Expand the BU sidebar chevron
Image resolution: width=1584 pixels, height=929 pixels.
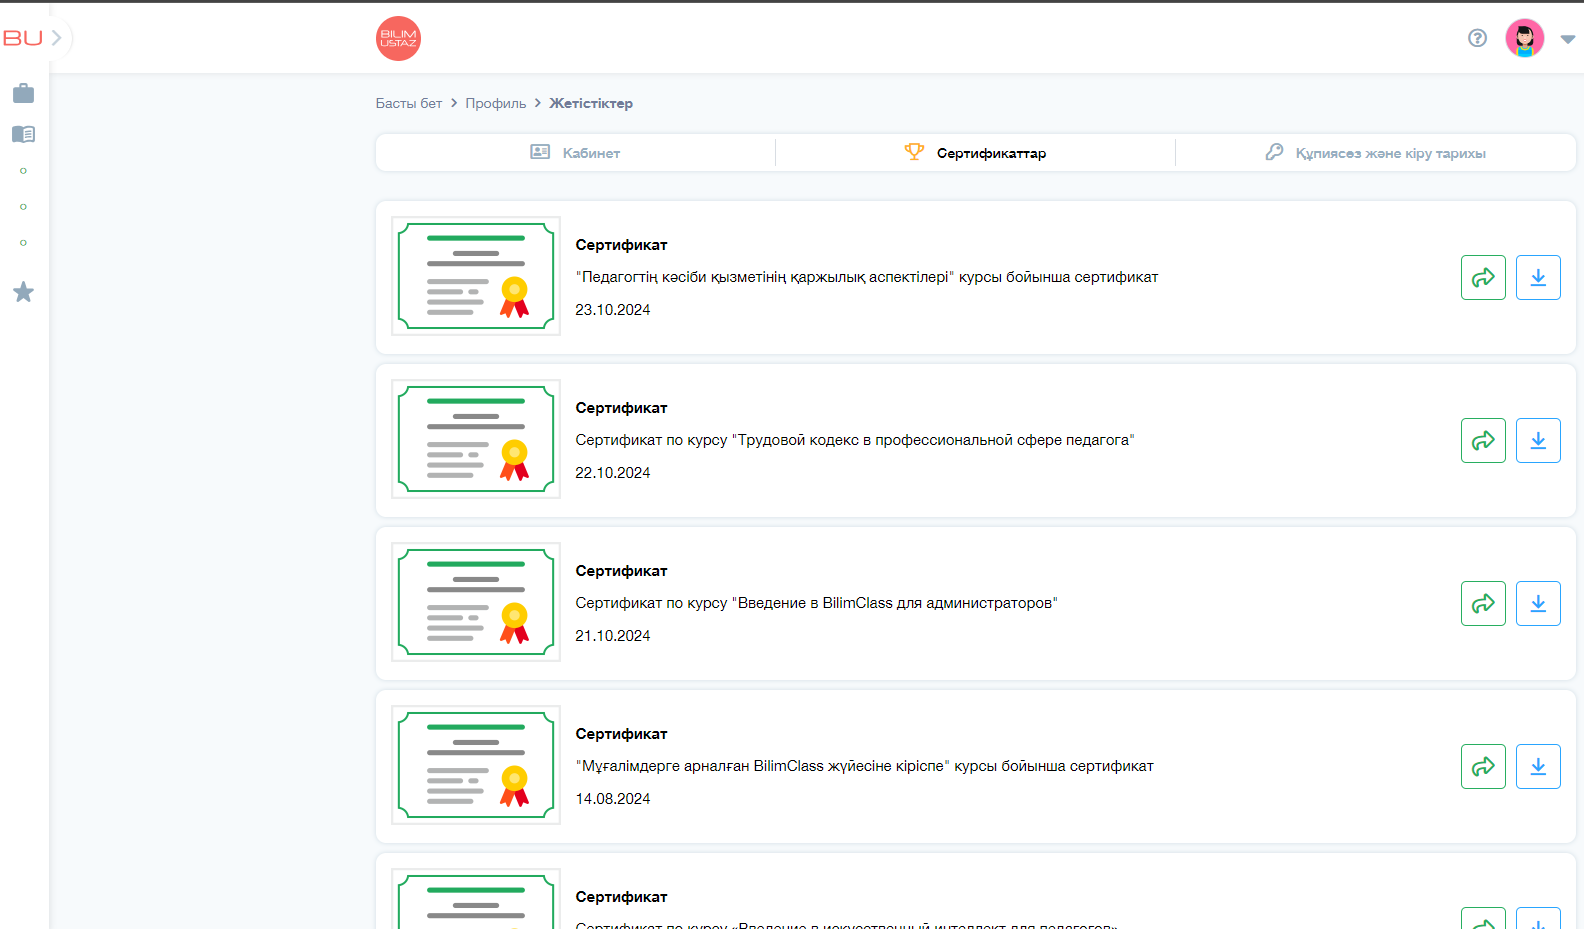[57, 38]
